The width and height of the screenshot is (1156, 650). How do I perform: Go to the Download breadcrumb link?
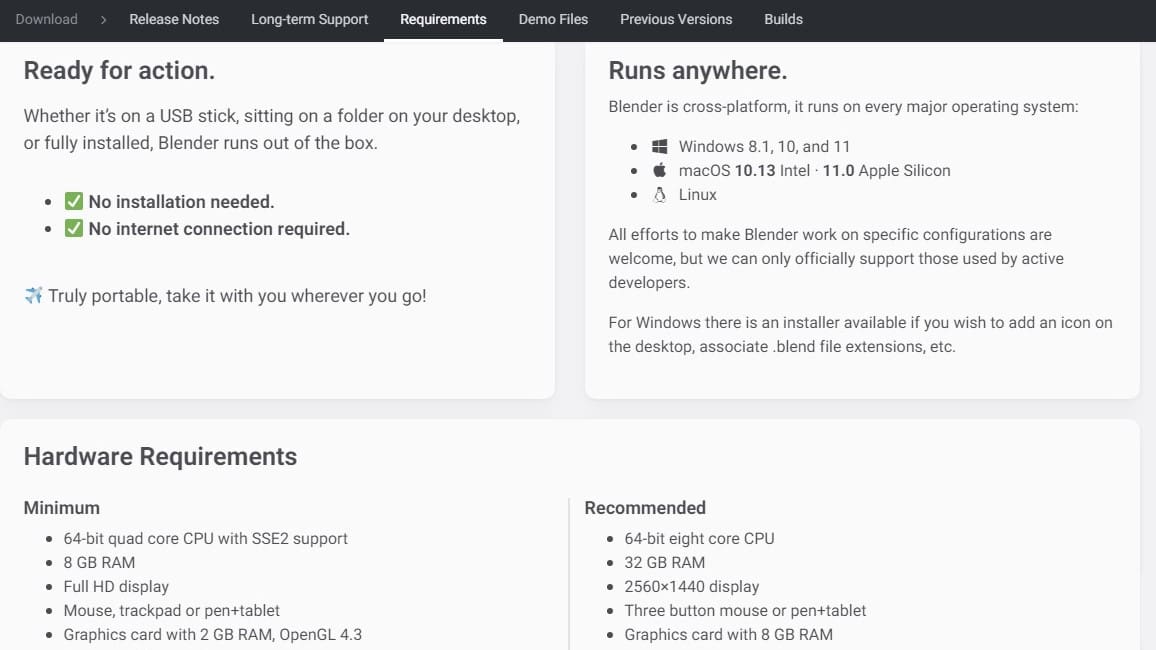pos(46,19)
